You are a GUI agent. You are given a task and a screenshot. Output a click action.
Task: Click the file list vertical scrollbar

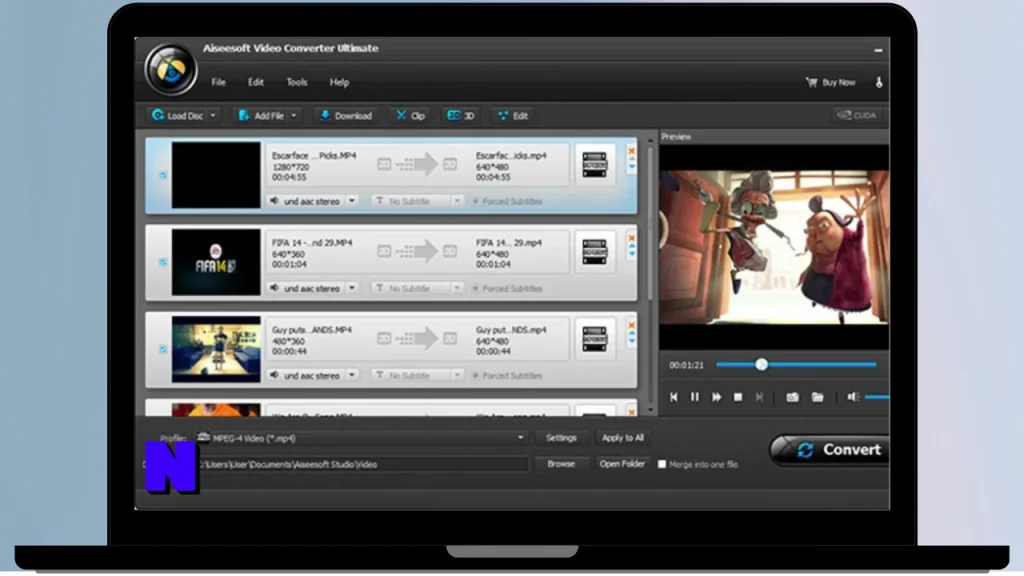[650, 222]
